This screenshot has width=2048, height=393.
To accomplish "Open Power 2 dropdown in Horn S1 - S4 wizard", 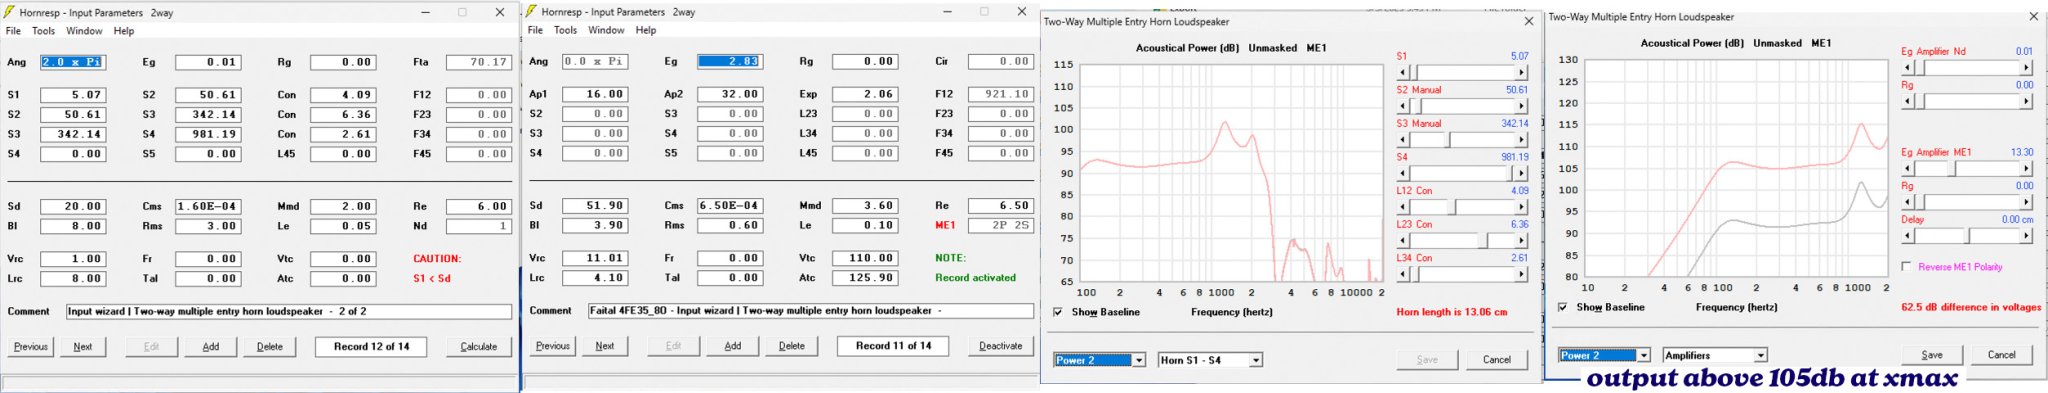I will [1138, 360].
